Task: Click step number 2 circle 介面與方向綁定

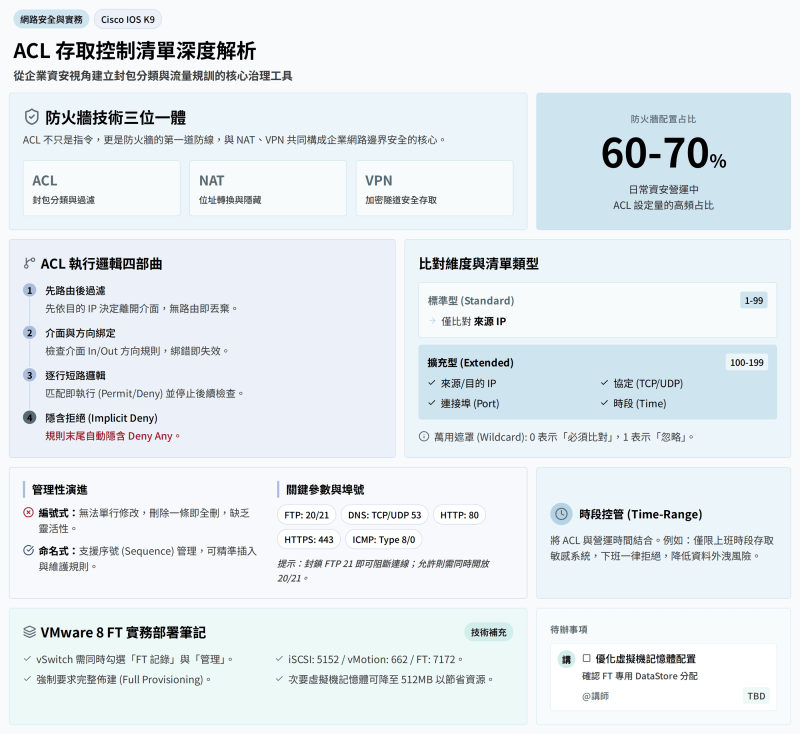Action: point(30,333)
